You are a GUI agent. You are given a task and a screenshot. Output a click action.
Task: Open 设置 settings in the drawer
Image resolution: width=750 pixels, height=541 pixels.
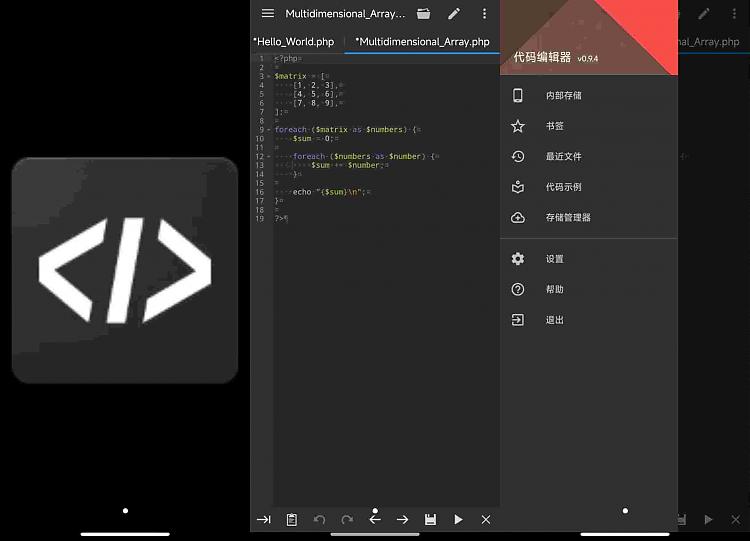pyautogui.click(x=589, y=259)
